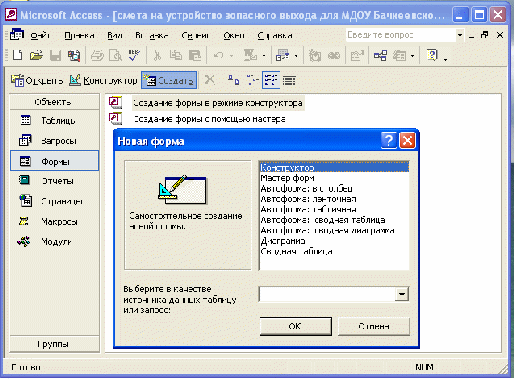Click the Группы bar

click(x=55, y=344)
